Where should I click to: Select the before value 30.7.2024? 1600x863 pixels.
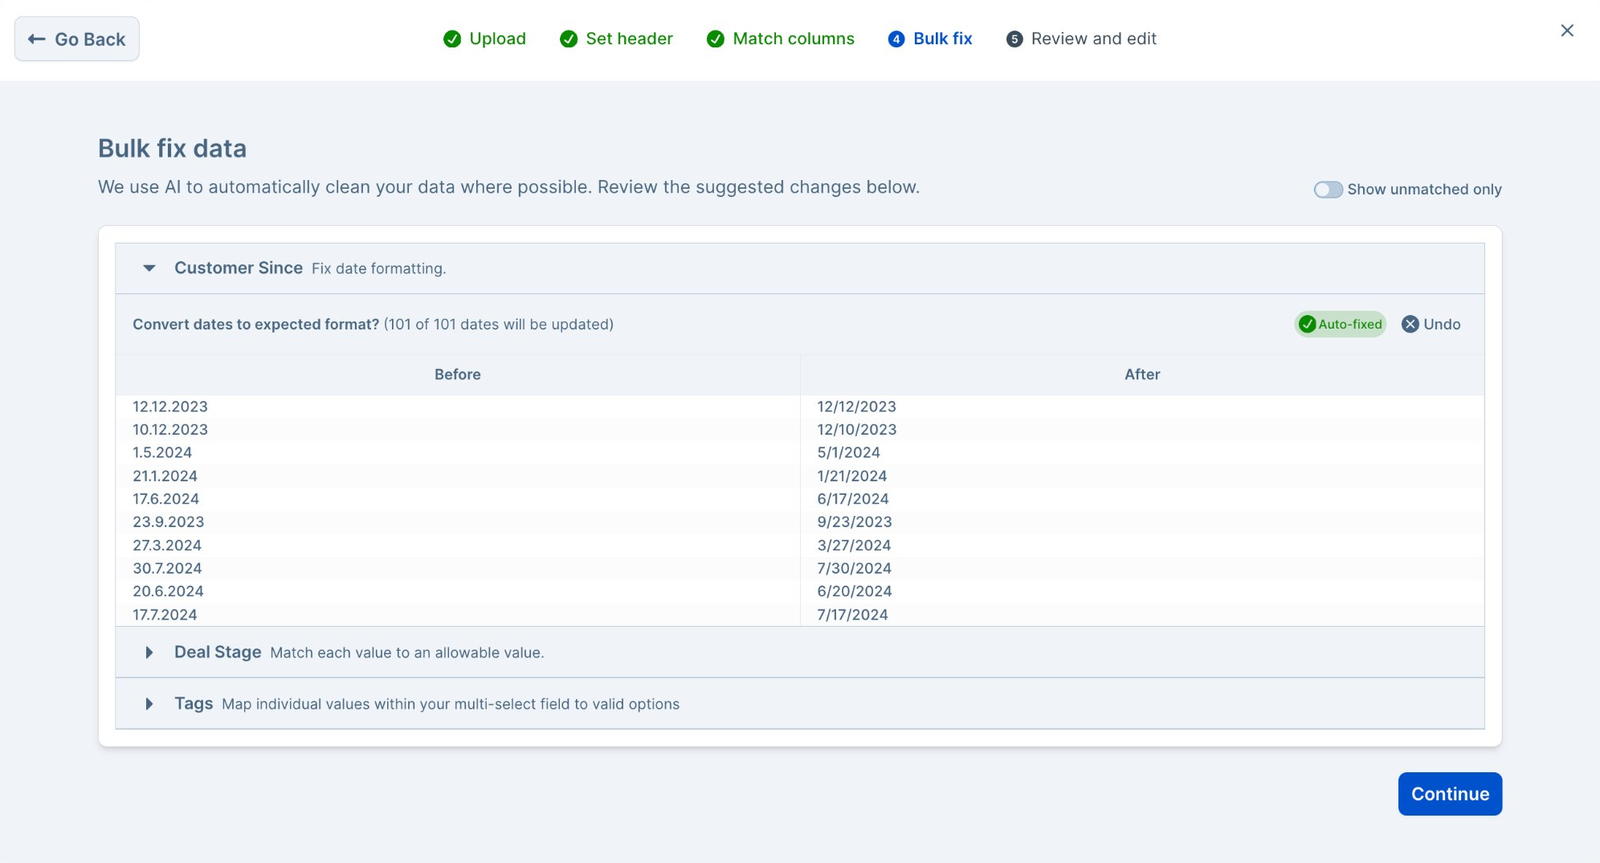pos(167,569)
